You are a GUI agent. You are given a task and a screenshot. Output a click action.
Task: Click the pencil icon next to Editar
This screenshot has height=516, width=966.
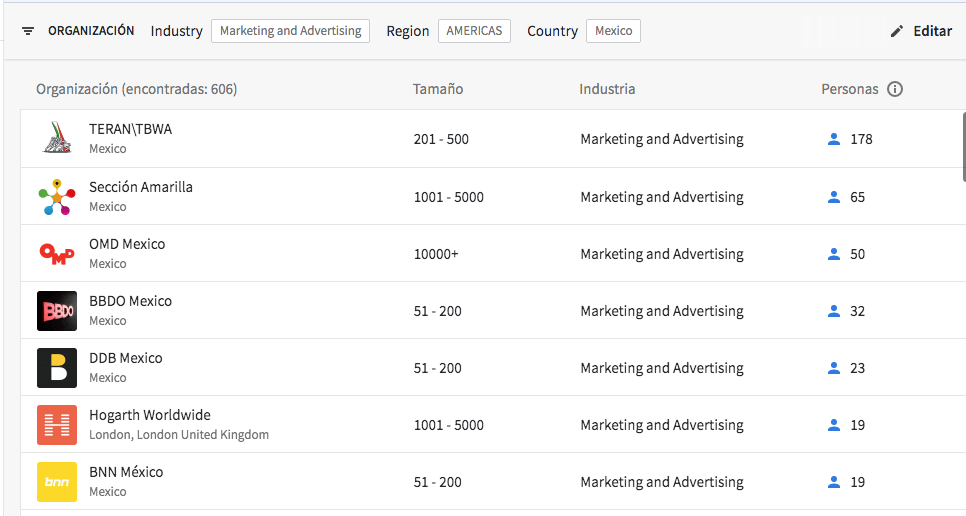tap(896, 31)
